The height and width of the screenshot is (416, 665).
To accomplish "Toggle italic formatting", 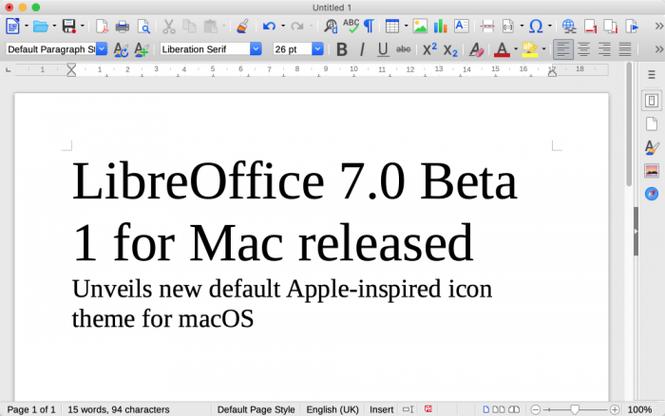I will click(362, 50).
